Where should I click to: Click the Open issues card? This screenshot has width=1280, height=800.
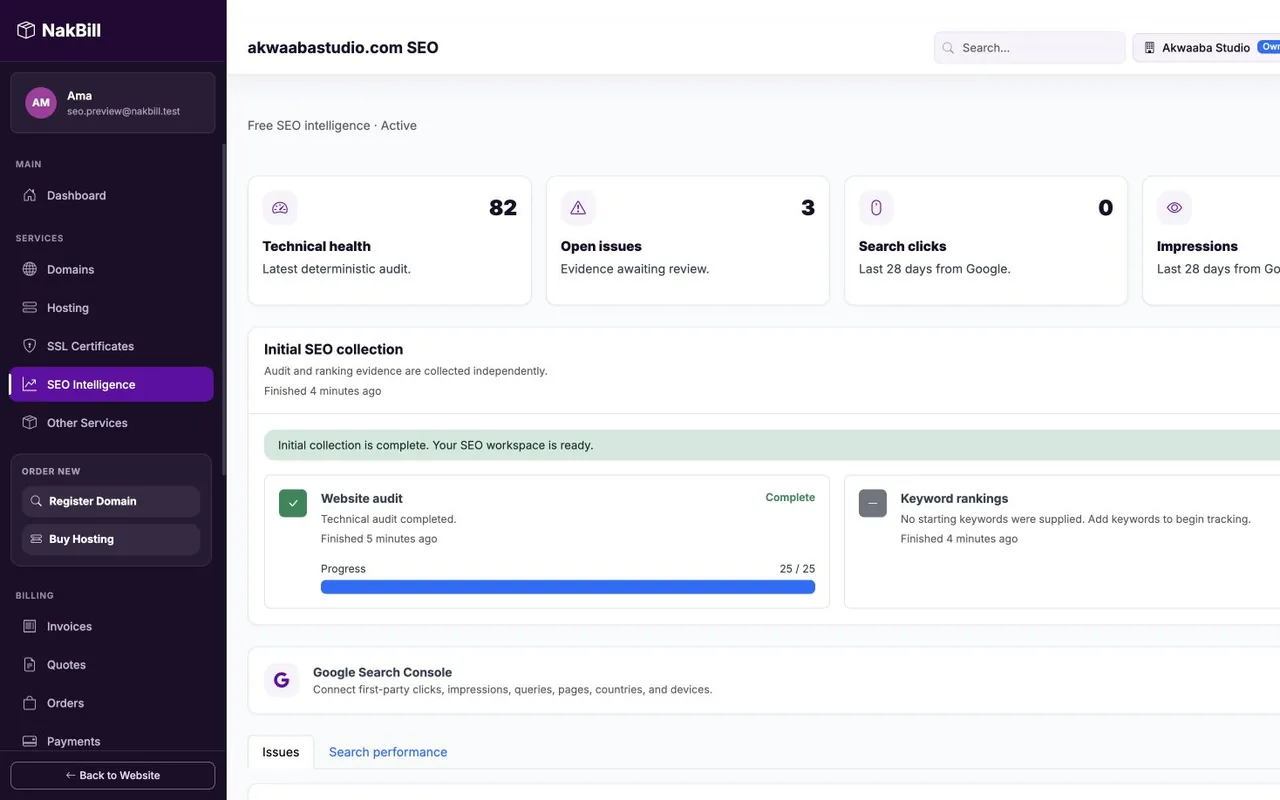tap(688, 241)
